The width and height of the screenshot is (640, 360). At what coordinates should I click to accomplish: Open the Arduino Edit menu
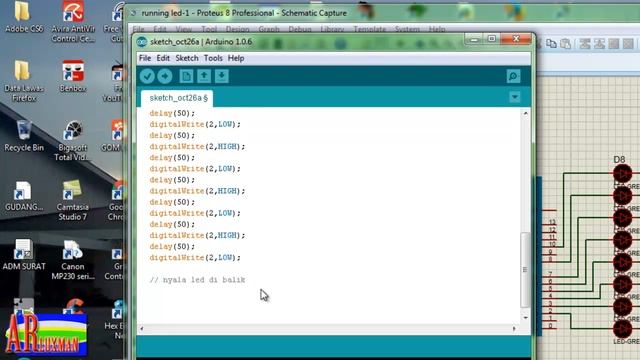tap(163, 58)
